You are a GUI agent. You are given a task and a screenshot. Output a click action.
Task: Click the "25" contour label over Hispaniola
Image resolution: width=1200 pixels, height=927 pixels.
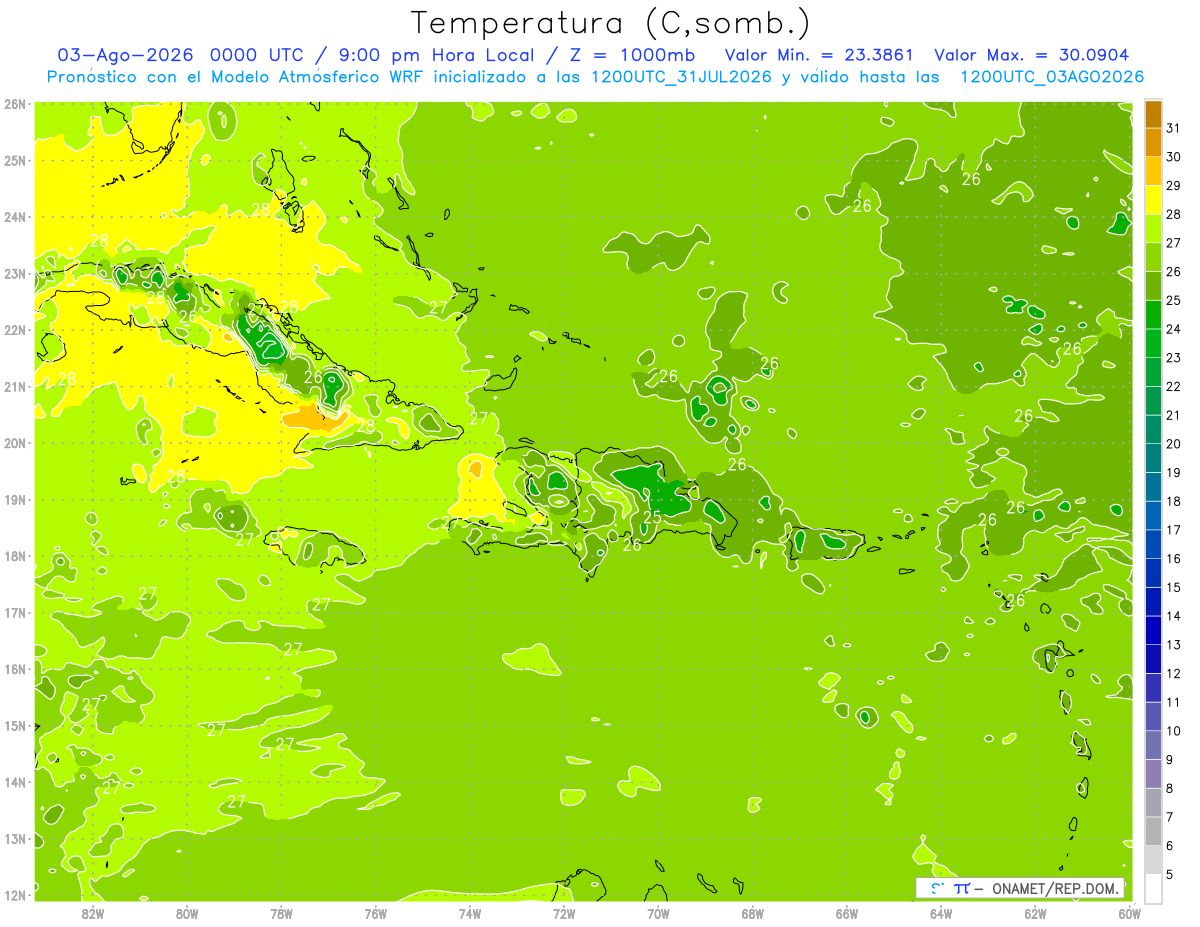tap(651, 517)
